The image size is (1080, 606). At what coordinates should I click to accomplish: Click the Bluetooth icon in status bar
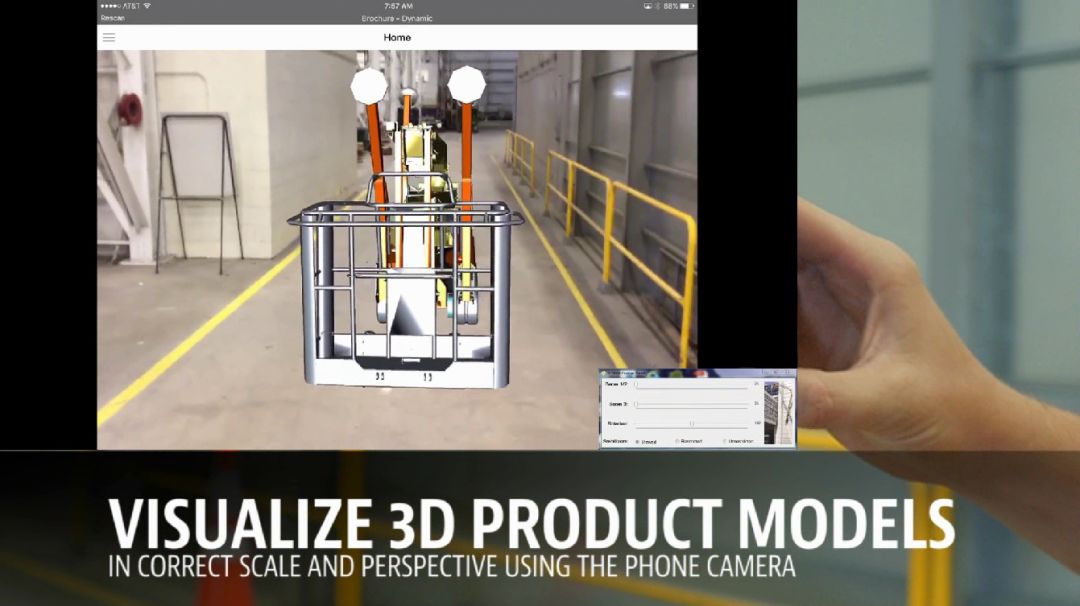click(x=657, y=6)
